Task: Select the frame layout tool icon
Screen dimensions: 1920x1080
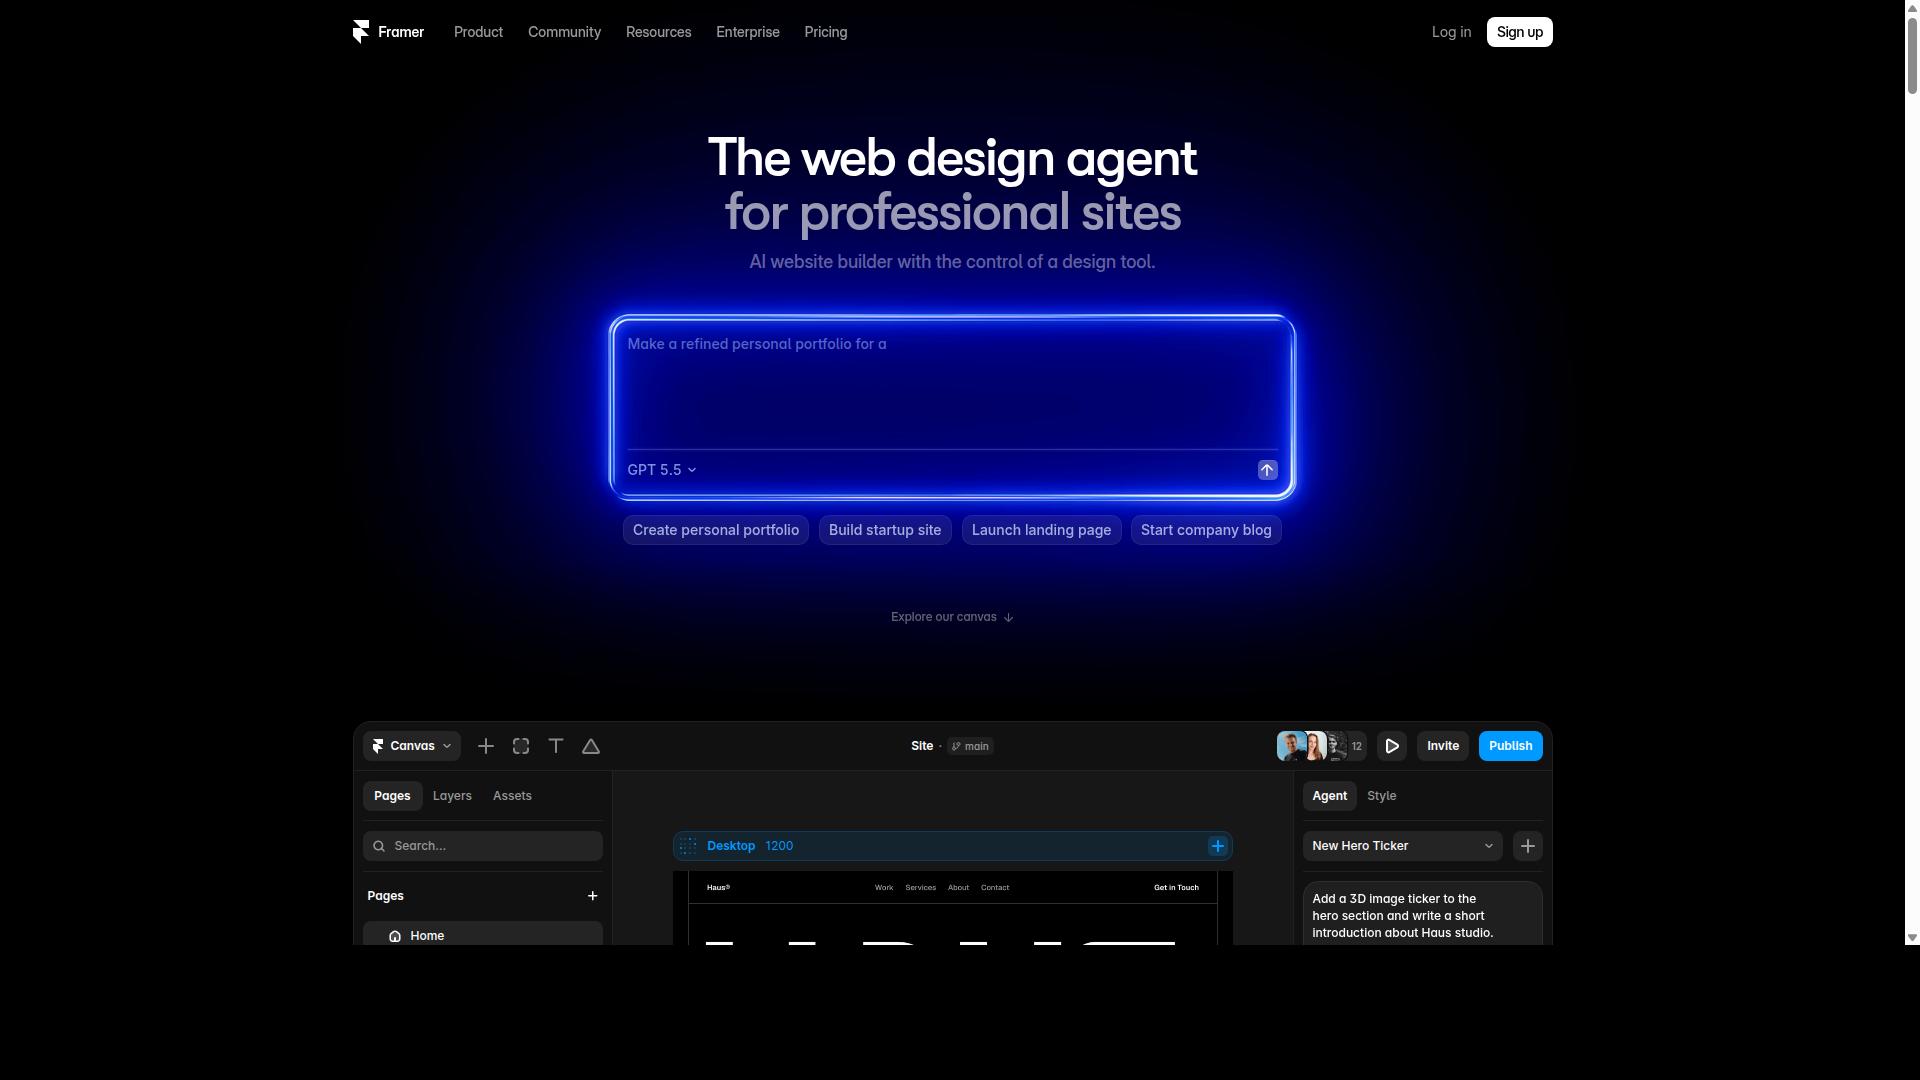Action: click(x=521, y=746)
